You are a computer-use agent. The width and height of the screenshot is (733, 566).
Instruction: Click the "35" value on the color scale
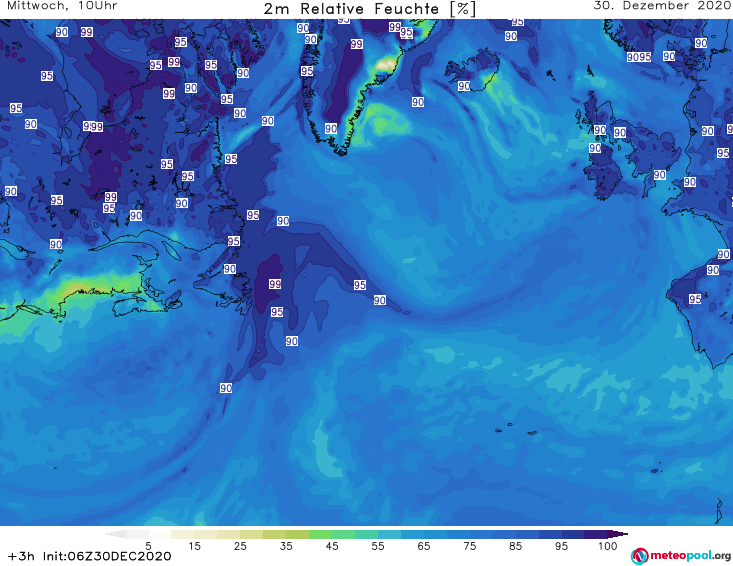(x=286, y=546)
